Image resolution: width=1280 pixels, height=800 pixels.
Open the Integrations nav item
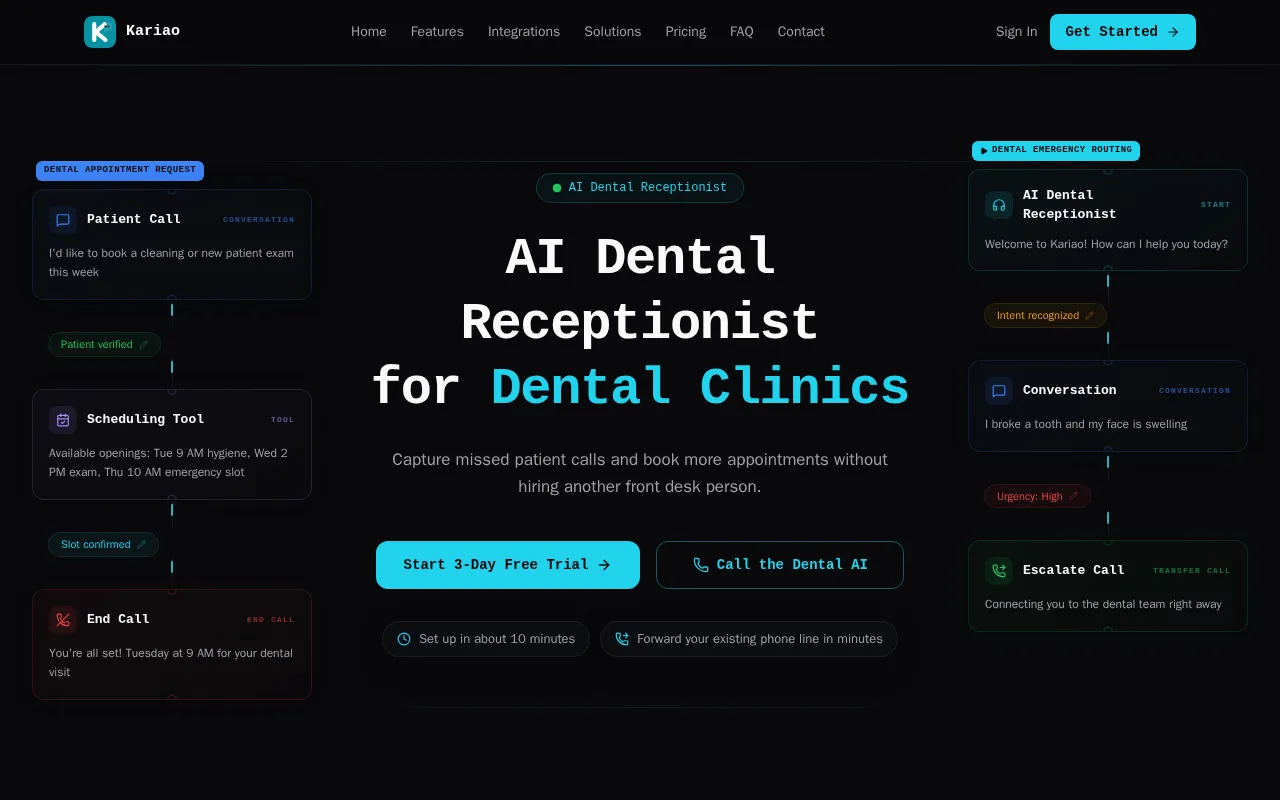[524, 32]
